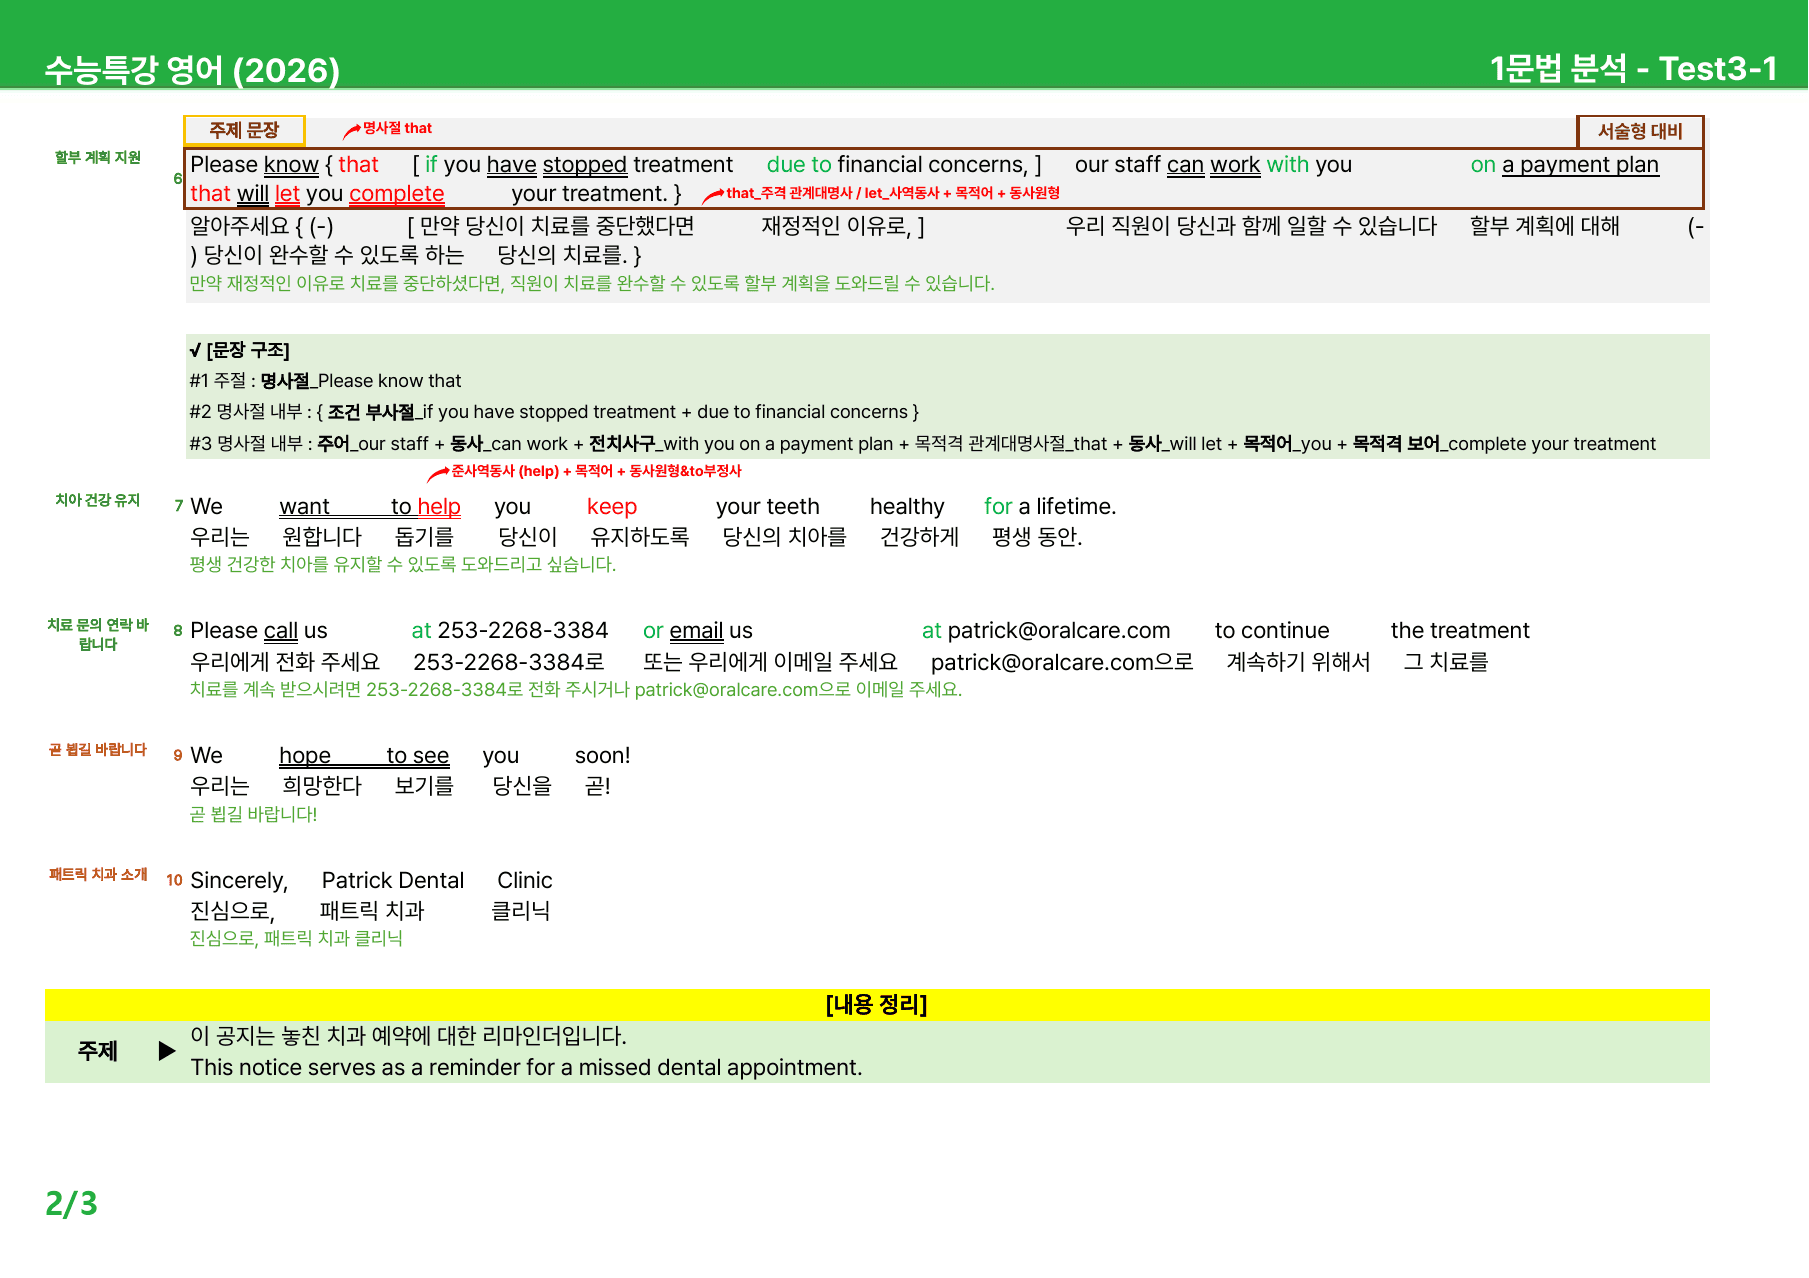
Task: Click the side label 할부 계획 지원
Action: pos(98,157)
